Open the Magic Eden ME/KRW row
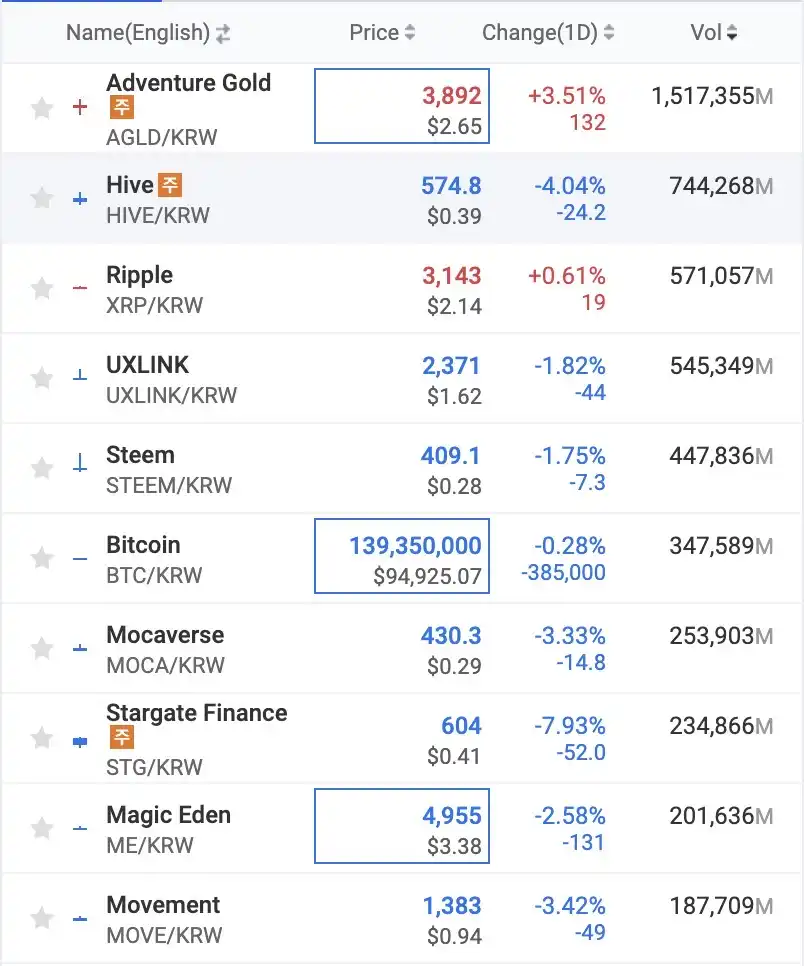 [402, 828]
